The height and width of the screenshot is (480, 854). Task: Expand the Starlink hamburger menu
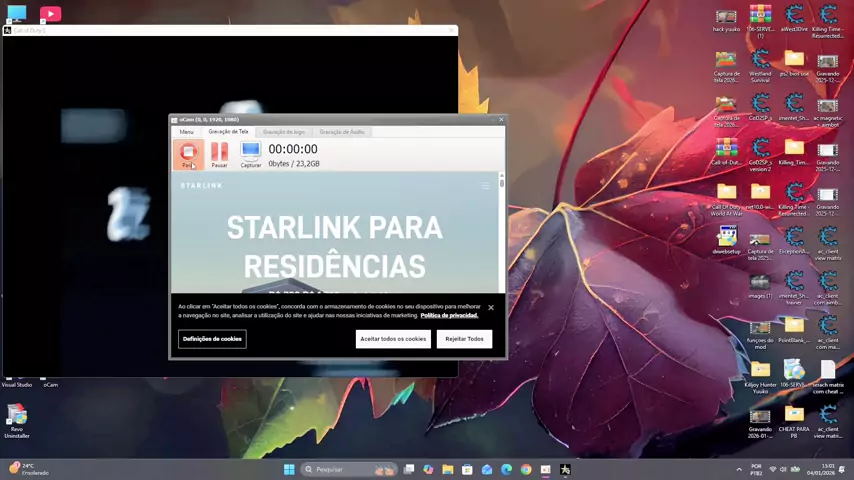(486, 186)
